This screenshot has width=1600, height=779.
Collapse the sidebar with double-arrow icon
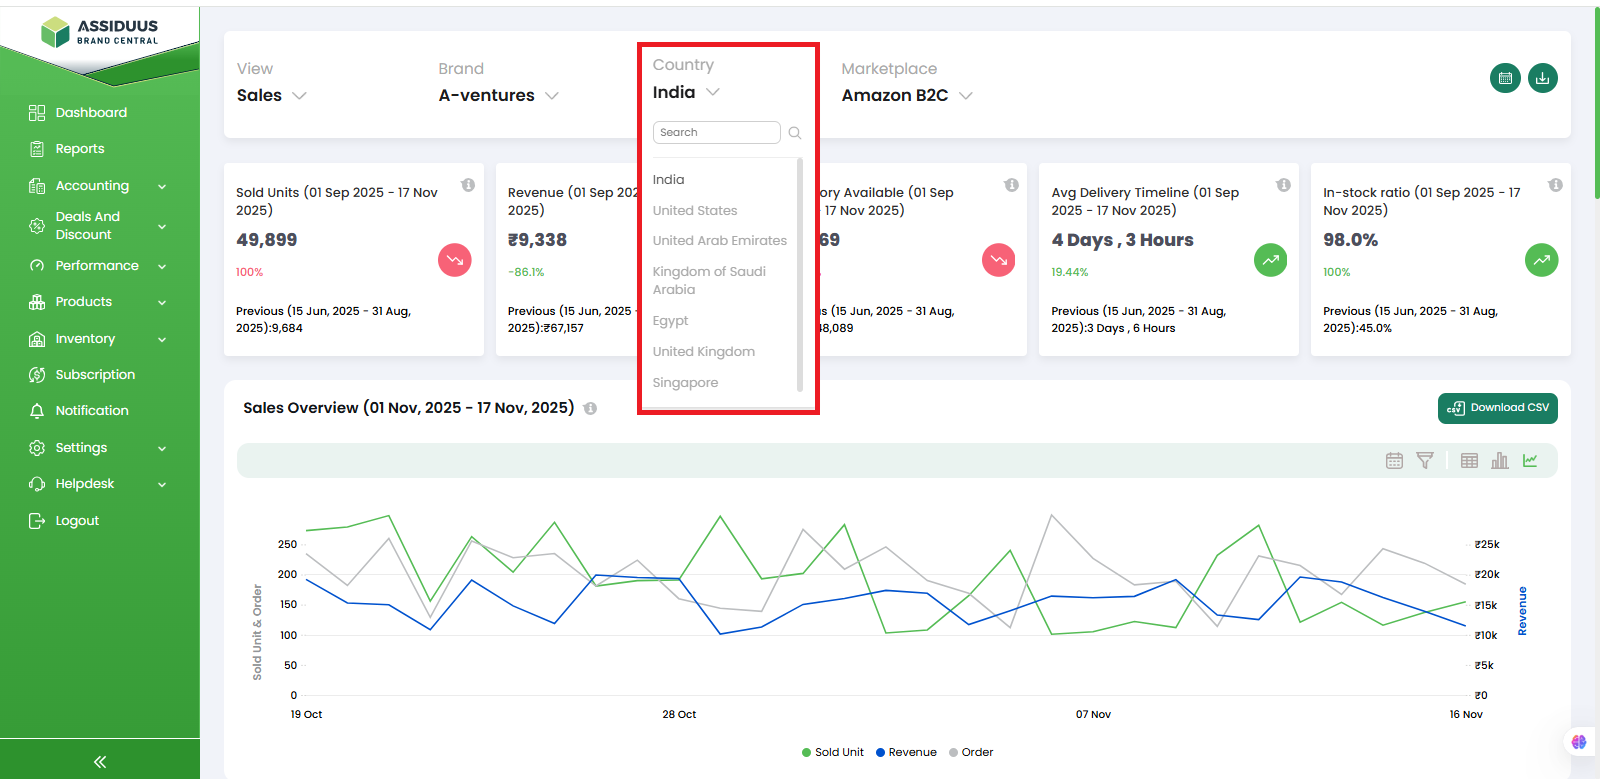[x=100, y=762]
